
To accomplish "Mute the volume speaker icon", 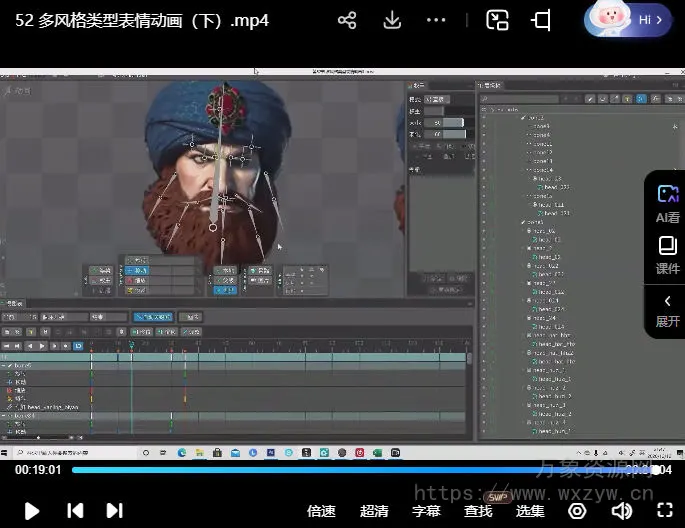I will [x=621, y=511].
